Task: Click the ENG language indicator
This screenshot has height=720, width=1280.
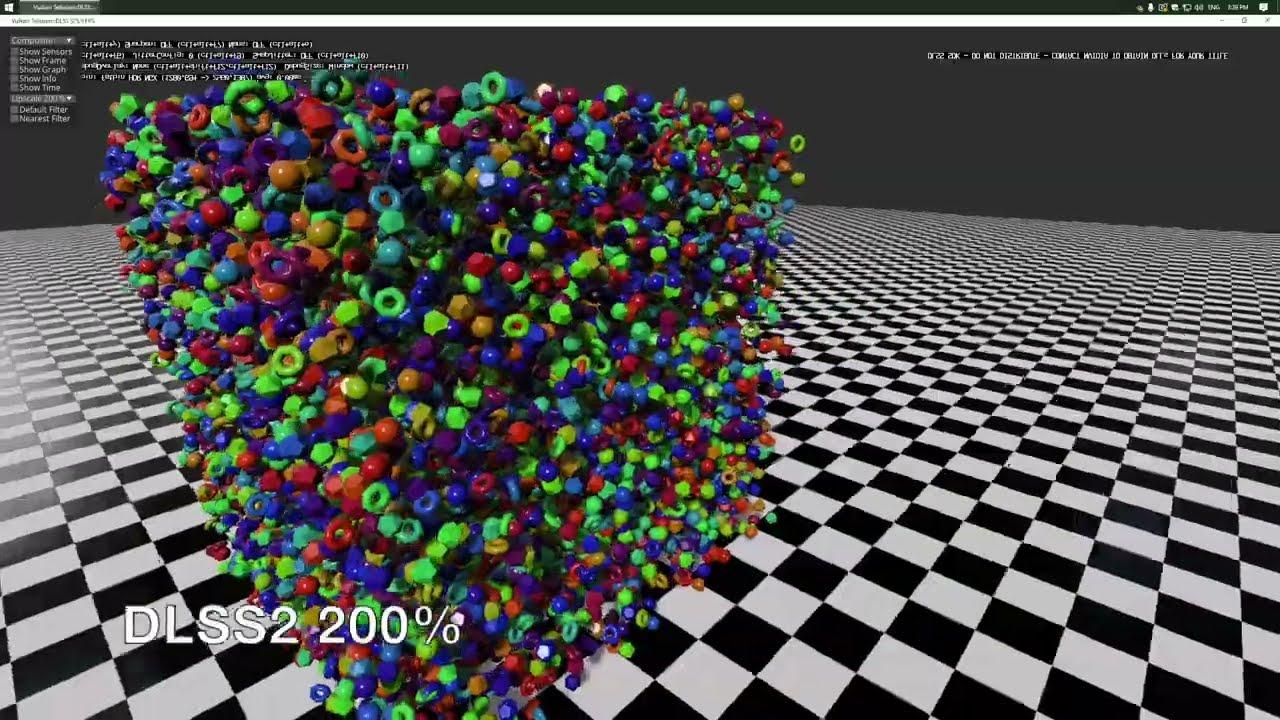Action: [x=1214, y=7]
